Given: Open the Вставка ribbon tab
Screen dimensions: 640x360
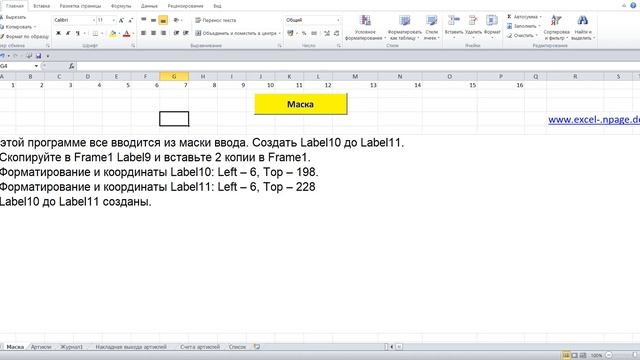Looking at the screenshot, I should pyautogui.click(x=41, y=6).
